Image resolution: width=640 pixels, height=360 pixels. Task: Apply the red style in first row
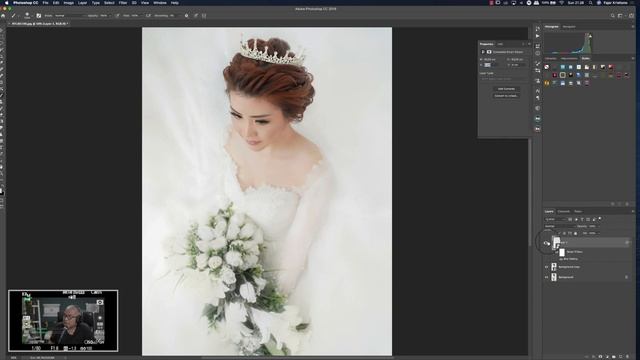[611, 67]
